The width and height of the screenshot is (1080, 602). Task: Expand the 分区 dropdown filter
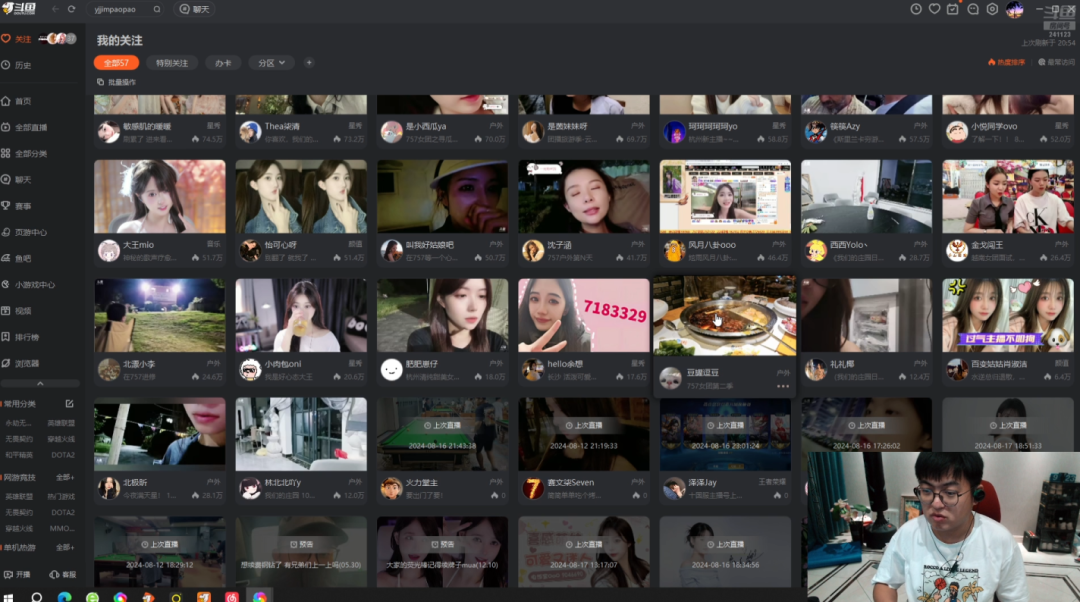click(x=271, y=63)
